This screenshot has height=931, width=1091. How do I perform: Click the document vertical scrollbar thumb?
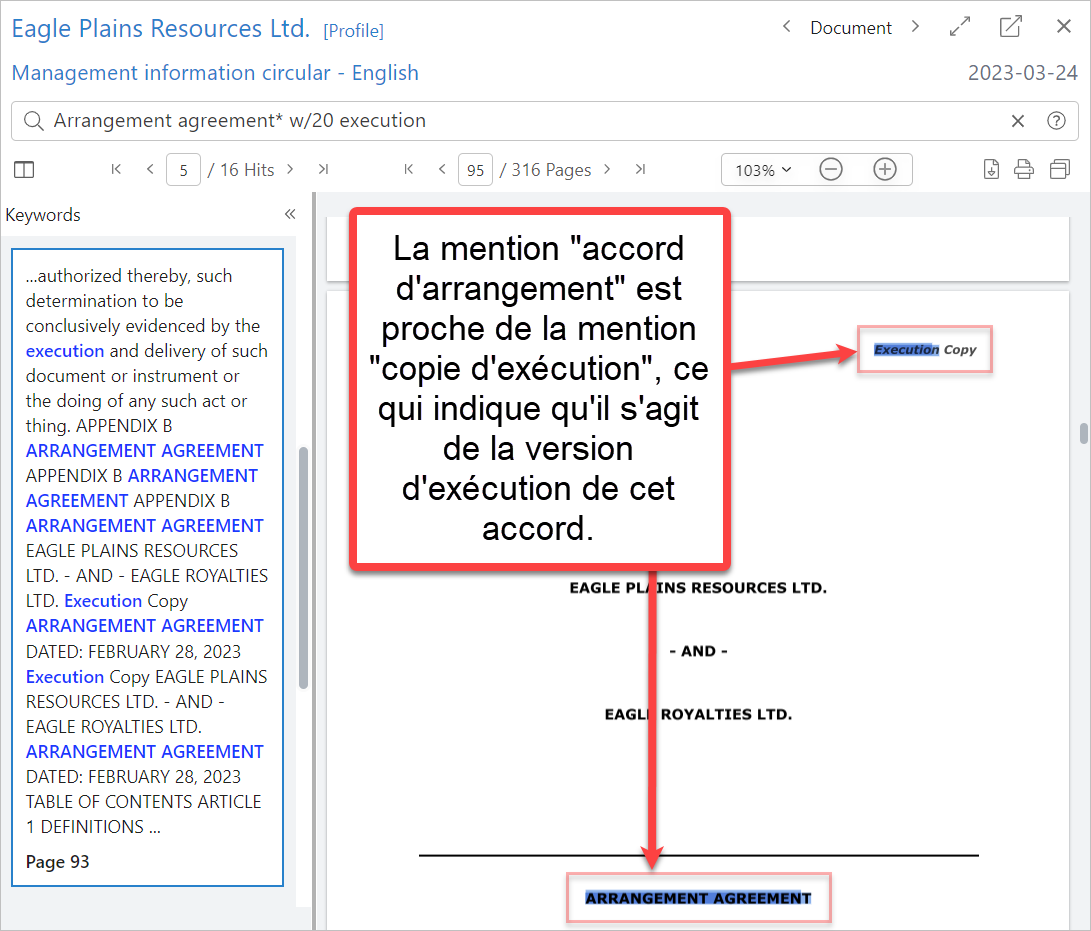1083,432
